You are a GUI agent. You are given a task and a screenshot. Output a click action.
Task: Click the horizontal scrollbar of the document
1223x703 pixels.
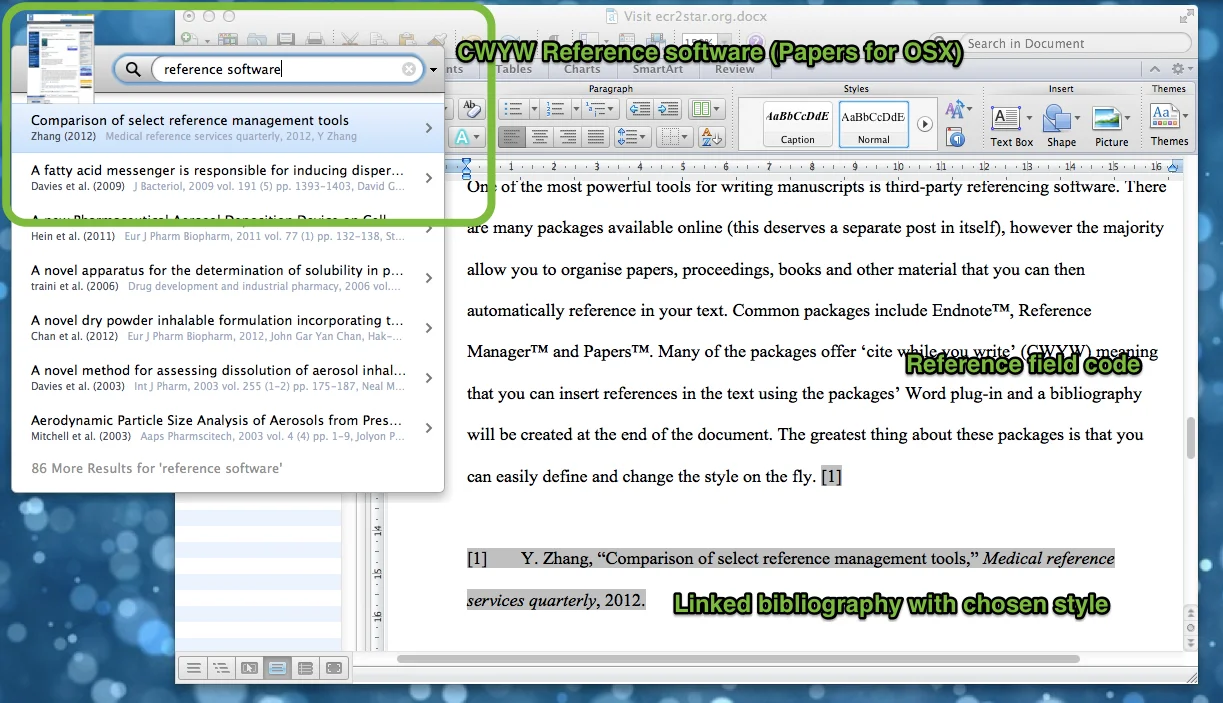pyautogui.click(x=738, y=659)
